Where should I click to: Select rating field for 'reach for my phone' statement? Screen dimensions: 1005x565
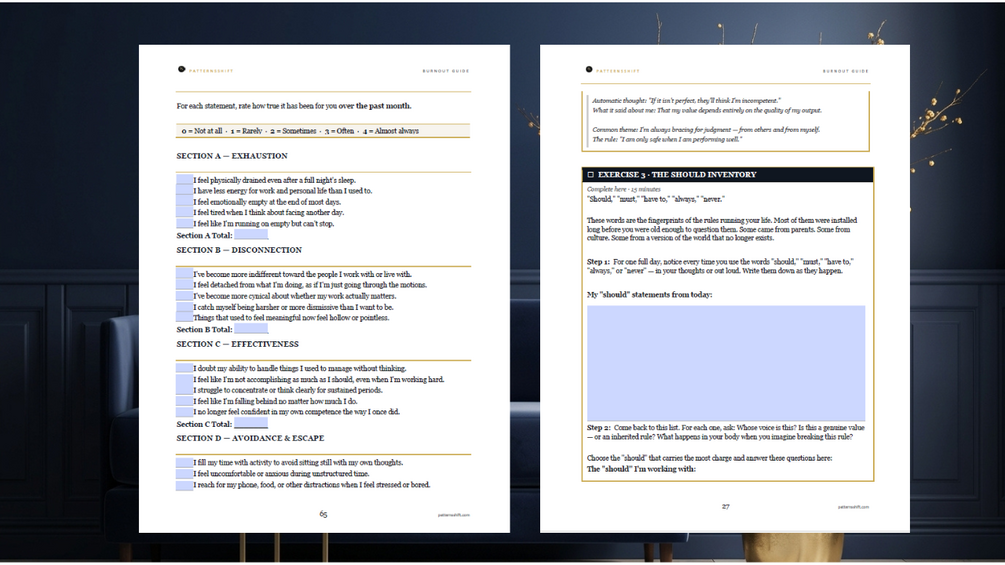185,485
